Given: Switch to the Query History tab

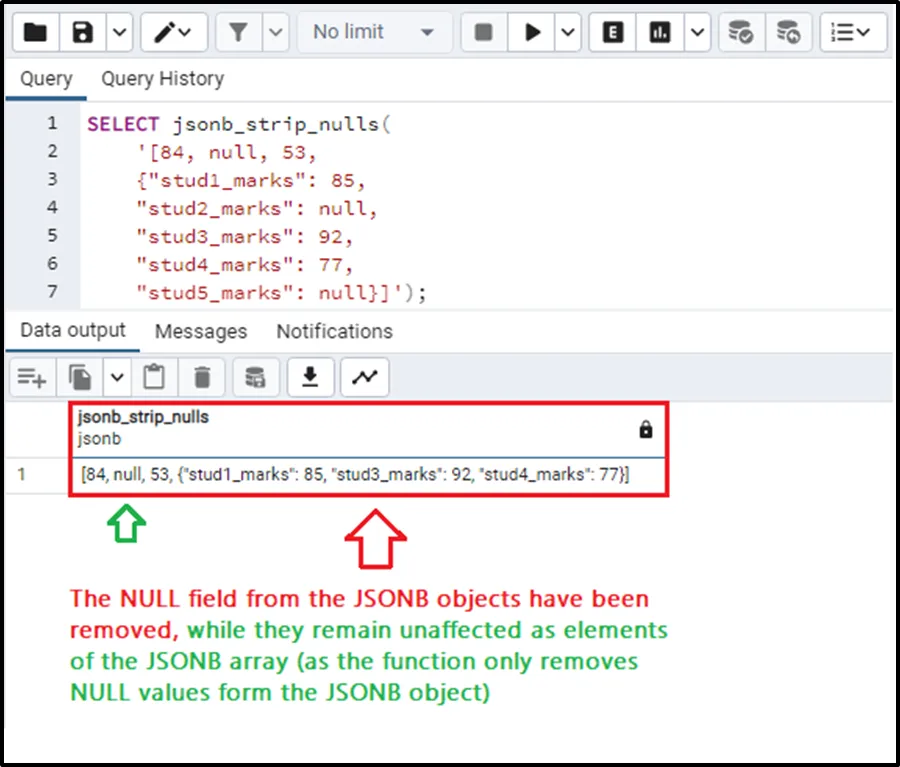Looking at the screenshot, I should (x=162, y=79).
